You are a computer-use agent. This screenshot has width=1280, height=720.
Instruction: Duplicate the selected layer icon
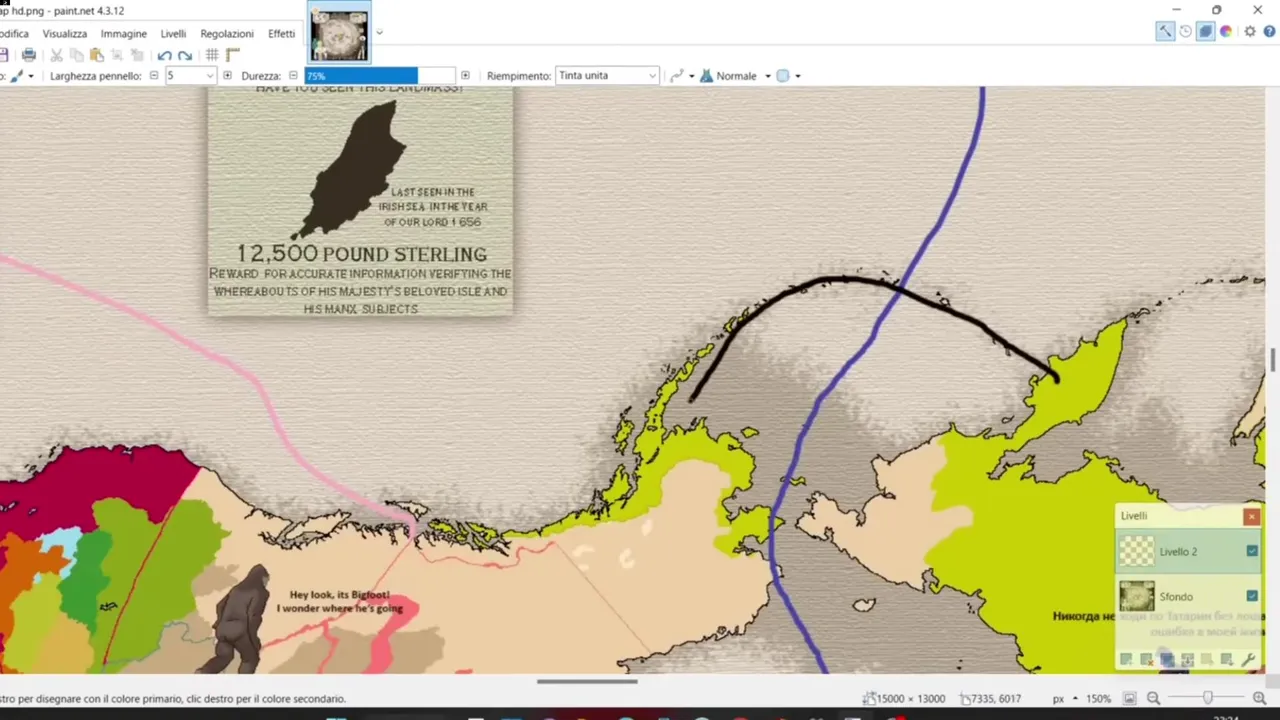(x=1167, y=660)
